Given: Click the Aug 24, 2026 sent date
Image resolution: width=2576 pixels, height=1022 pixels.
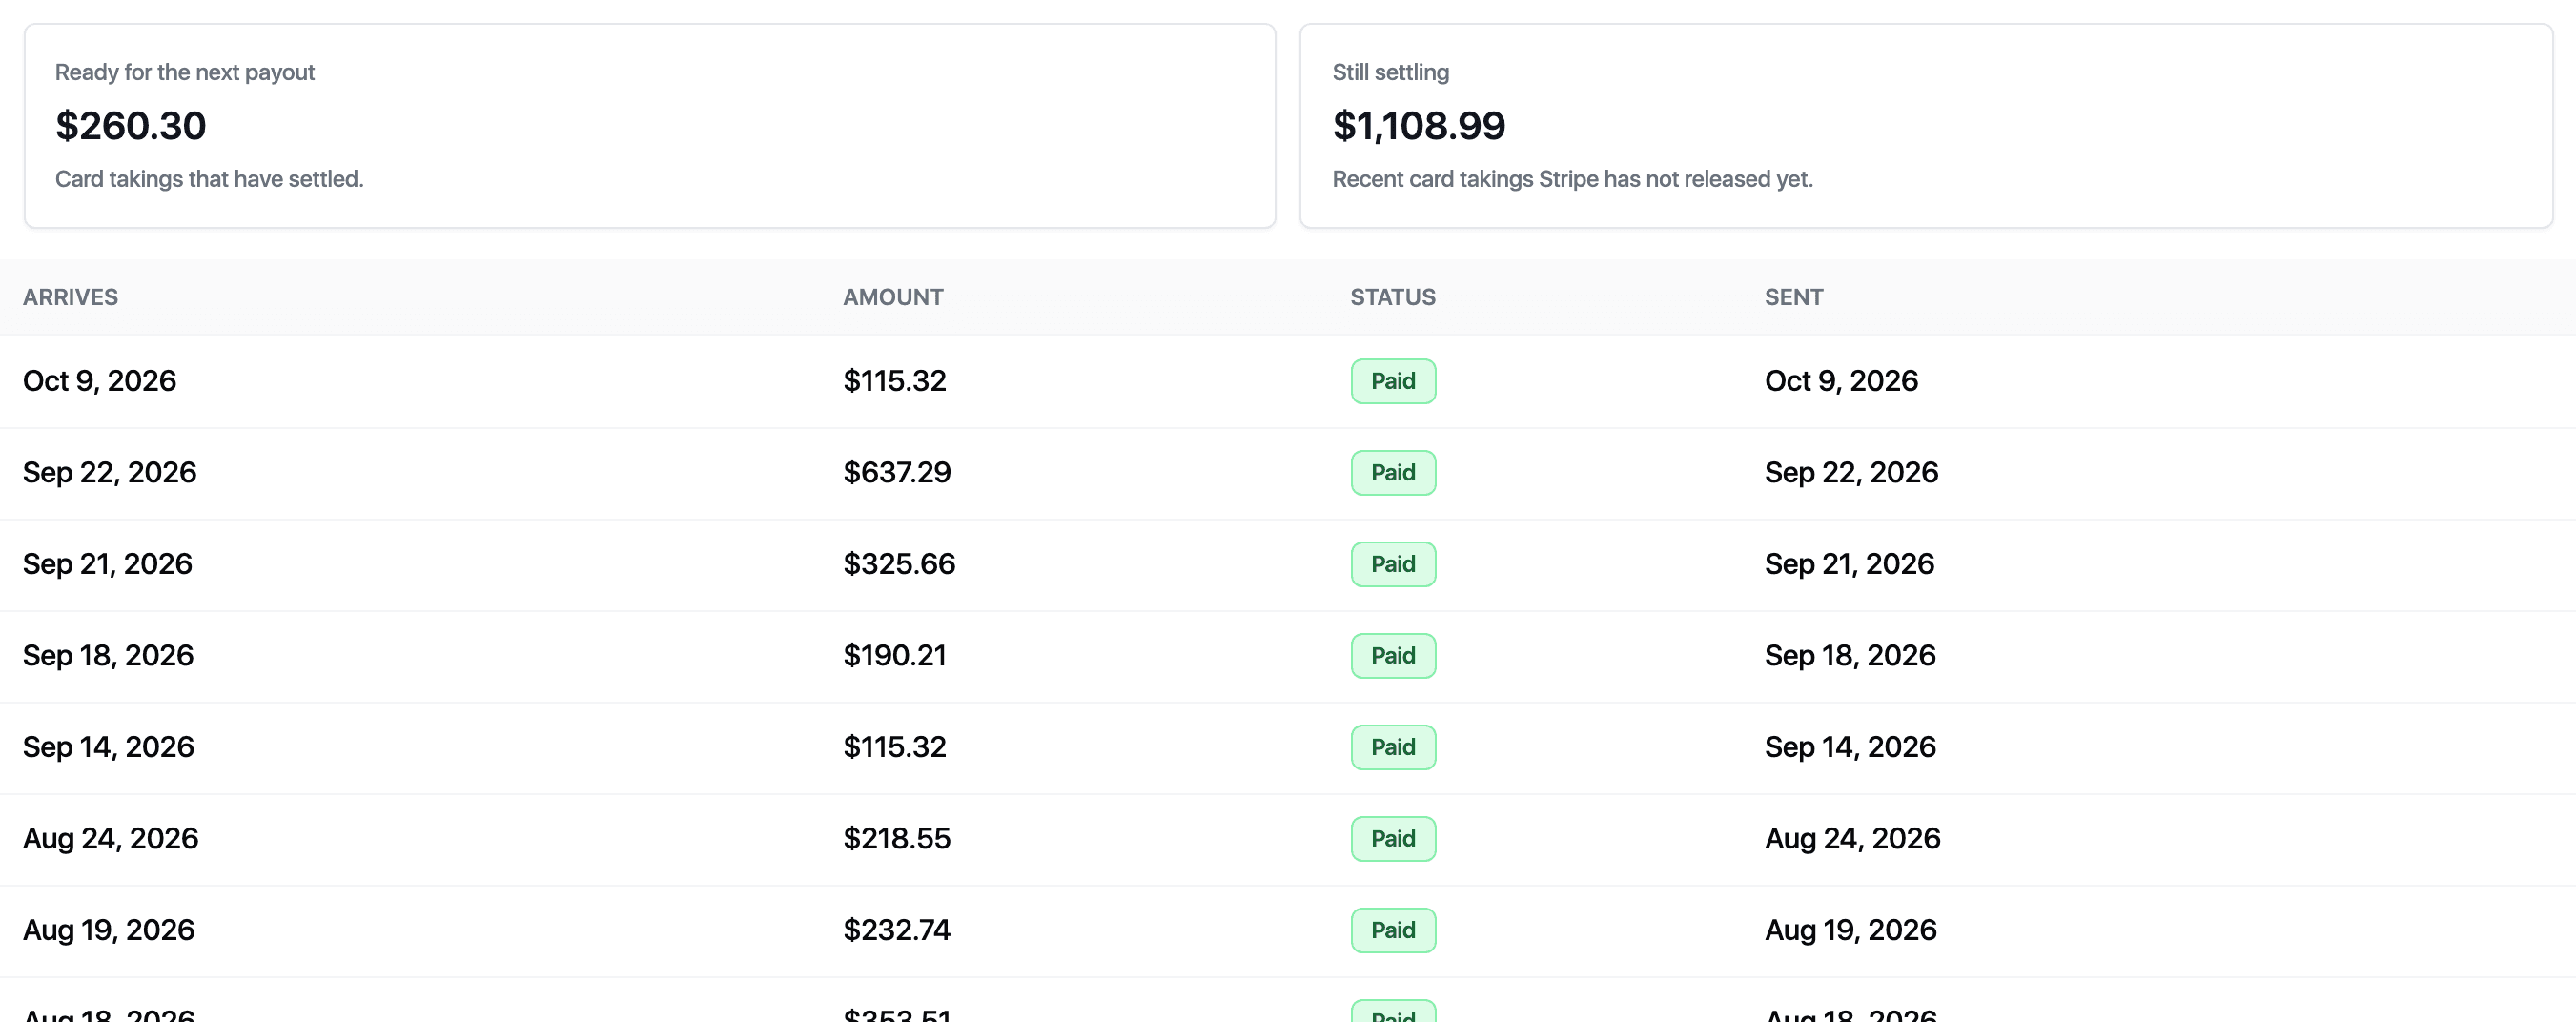Looking at the screenshot, I should (1852, 839).
